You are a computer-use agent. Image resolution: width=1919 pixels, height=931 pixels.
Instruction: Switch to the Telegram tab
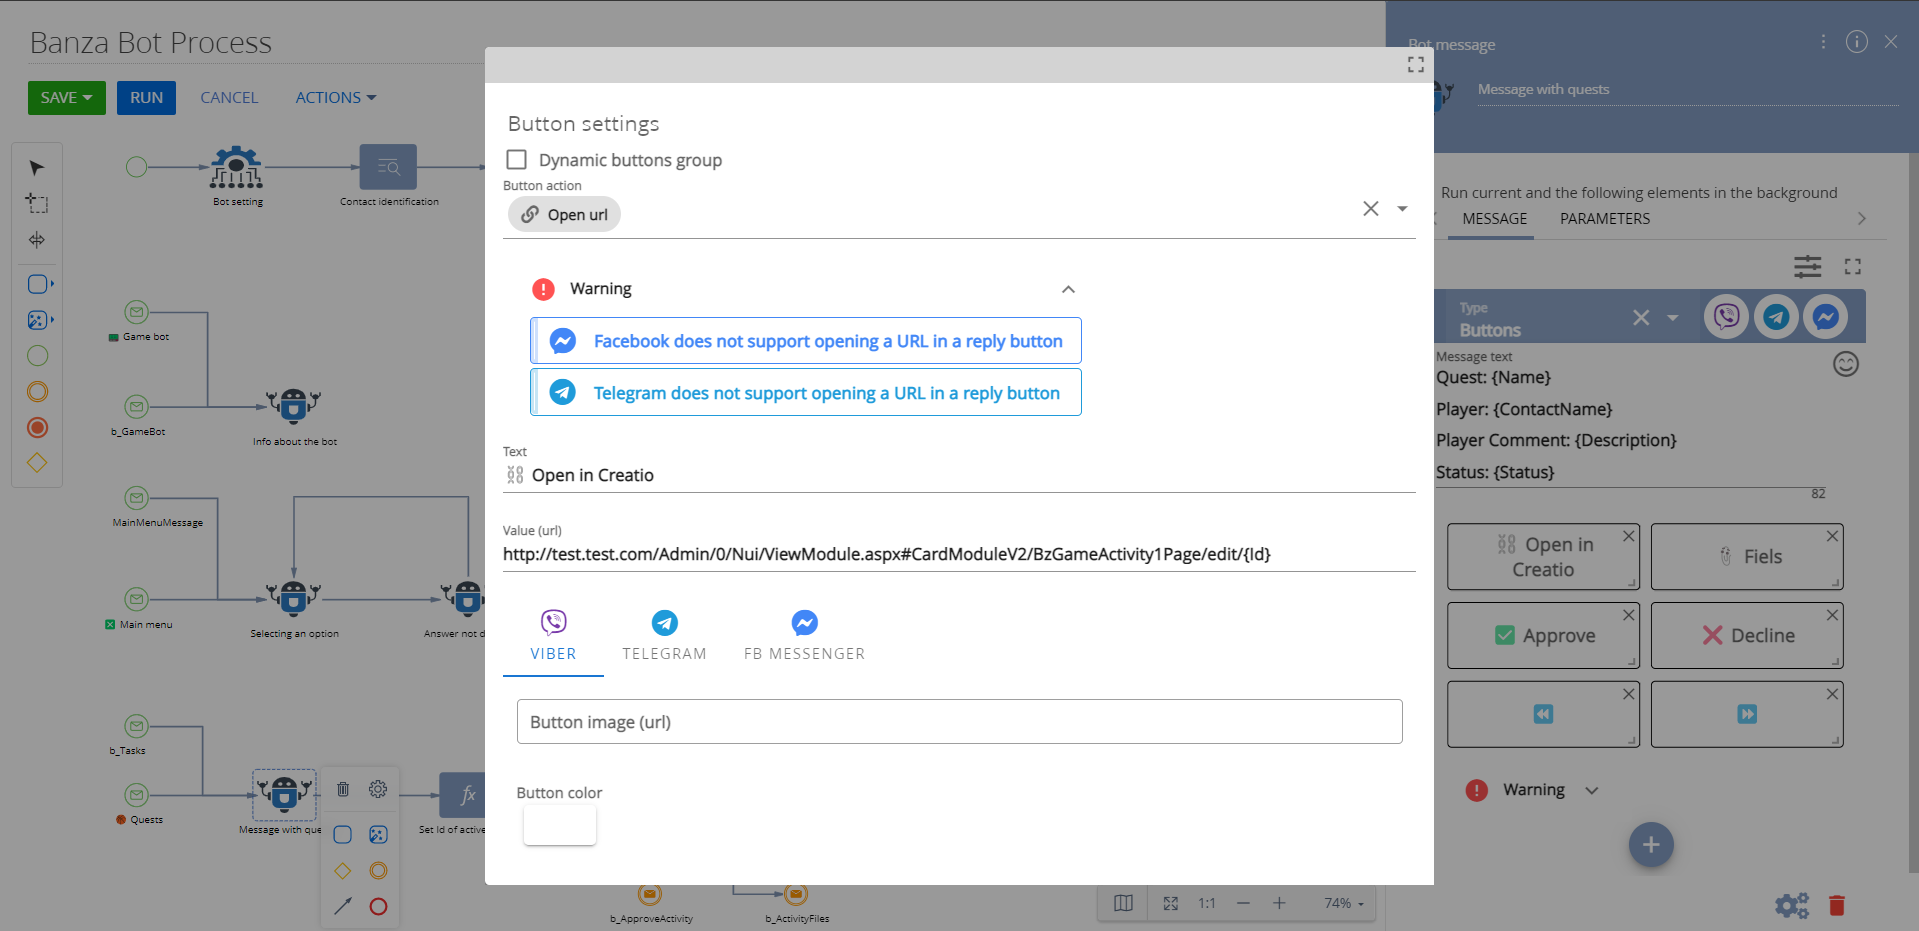[664, 636]
